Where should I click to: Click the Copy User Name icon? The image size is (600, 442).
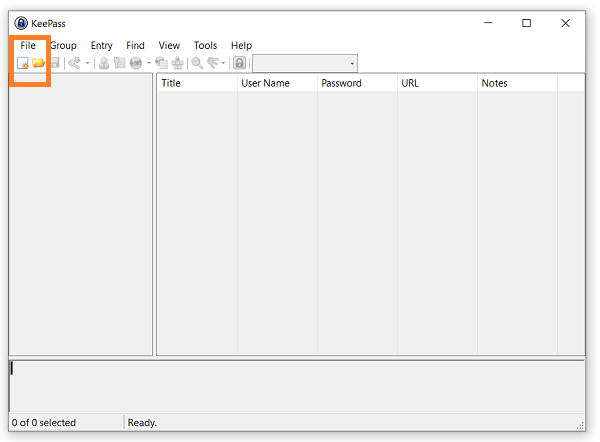tap(104, 63)
